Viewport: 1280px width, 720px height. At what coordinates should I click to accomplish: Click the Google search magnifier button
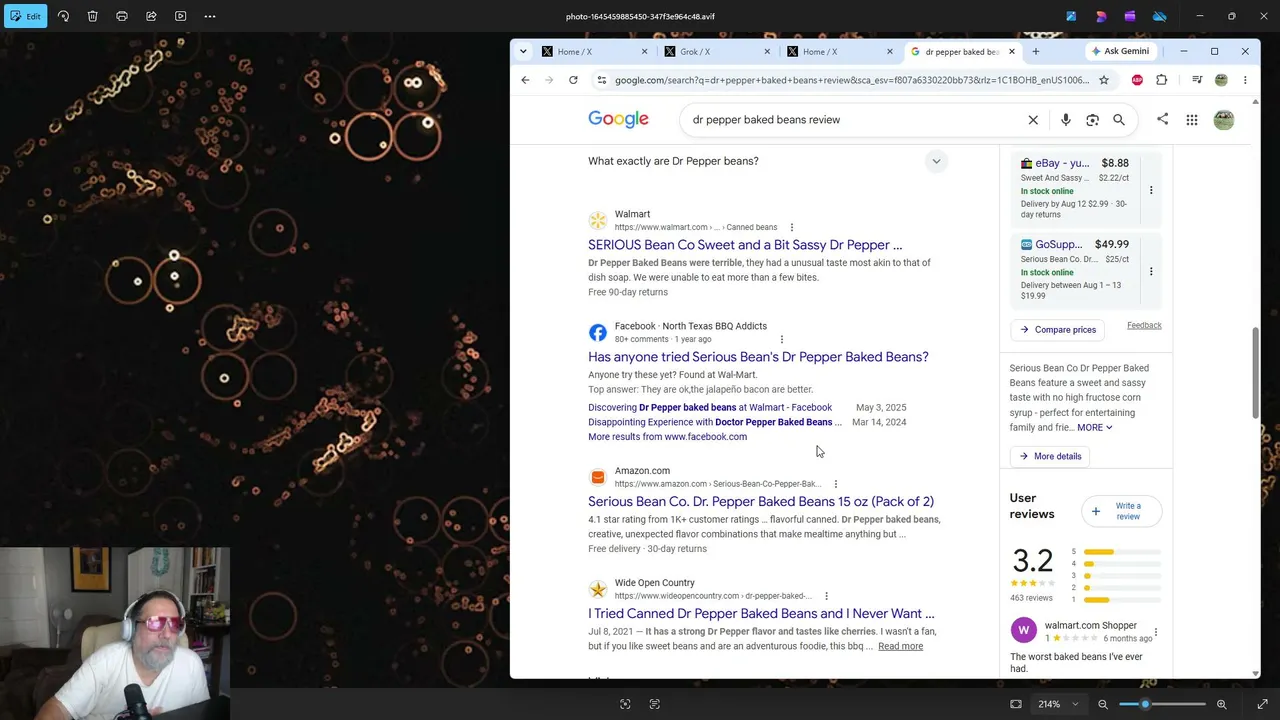coord(1119,120)
